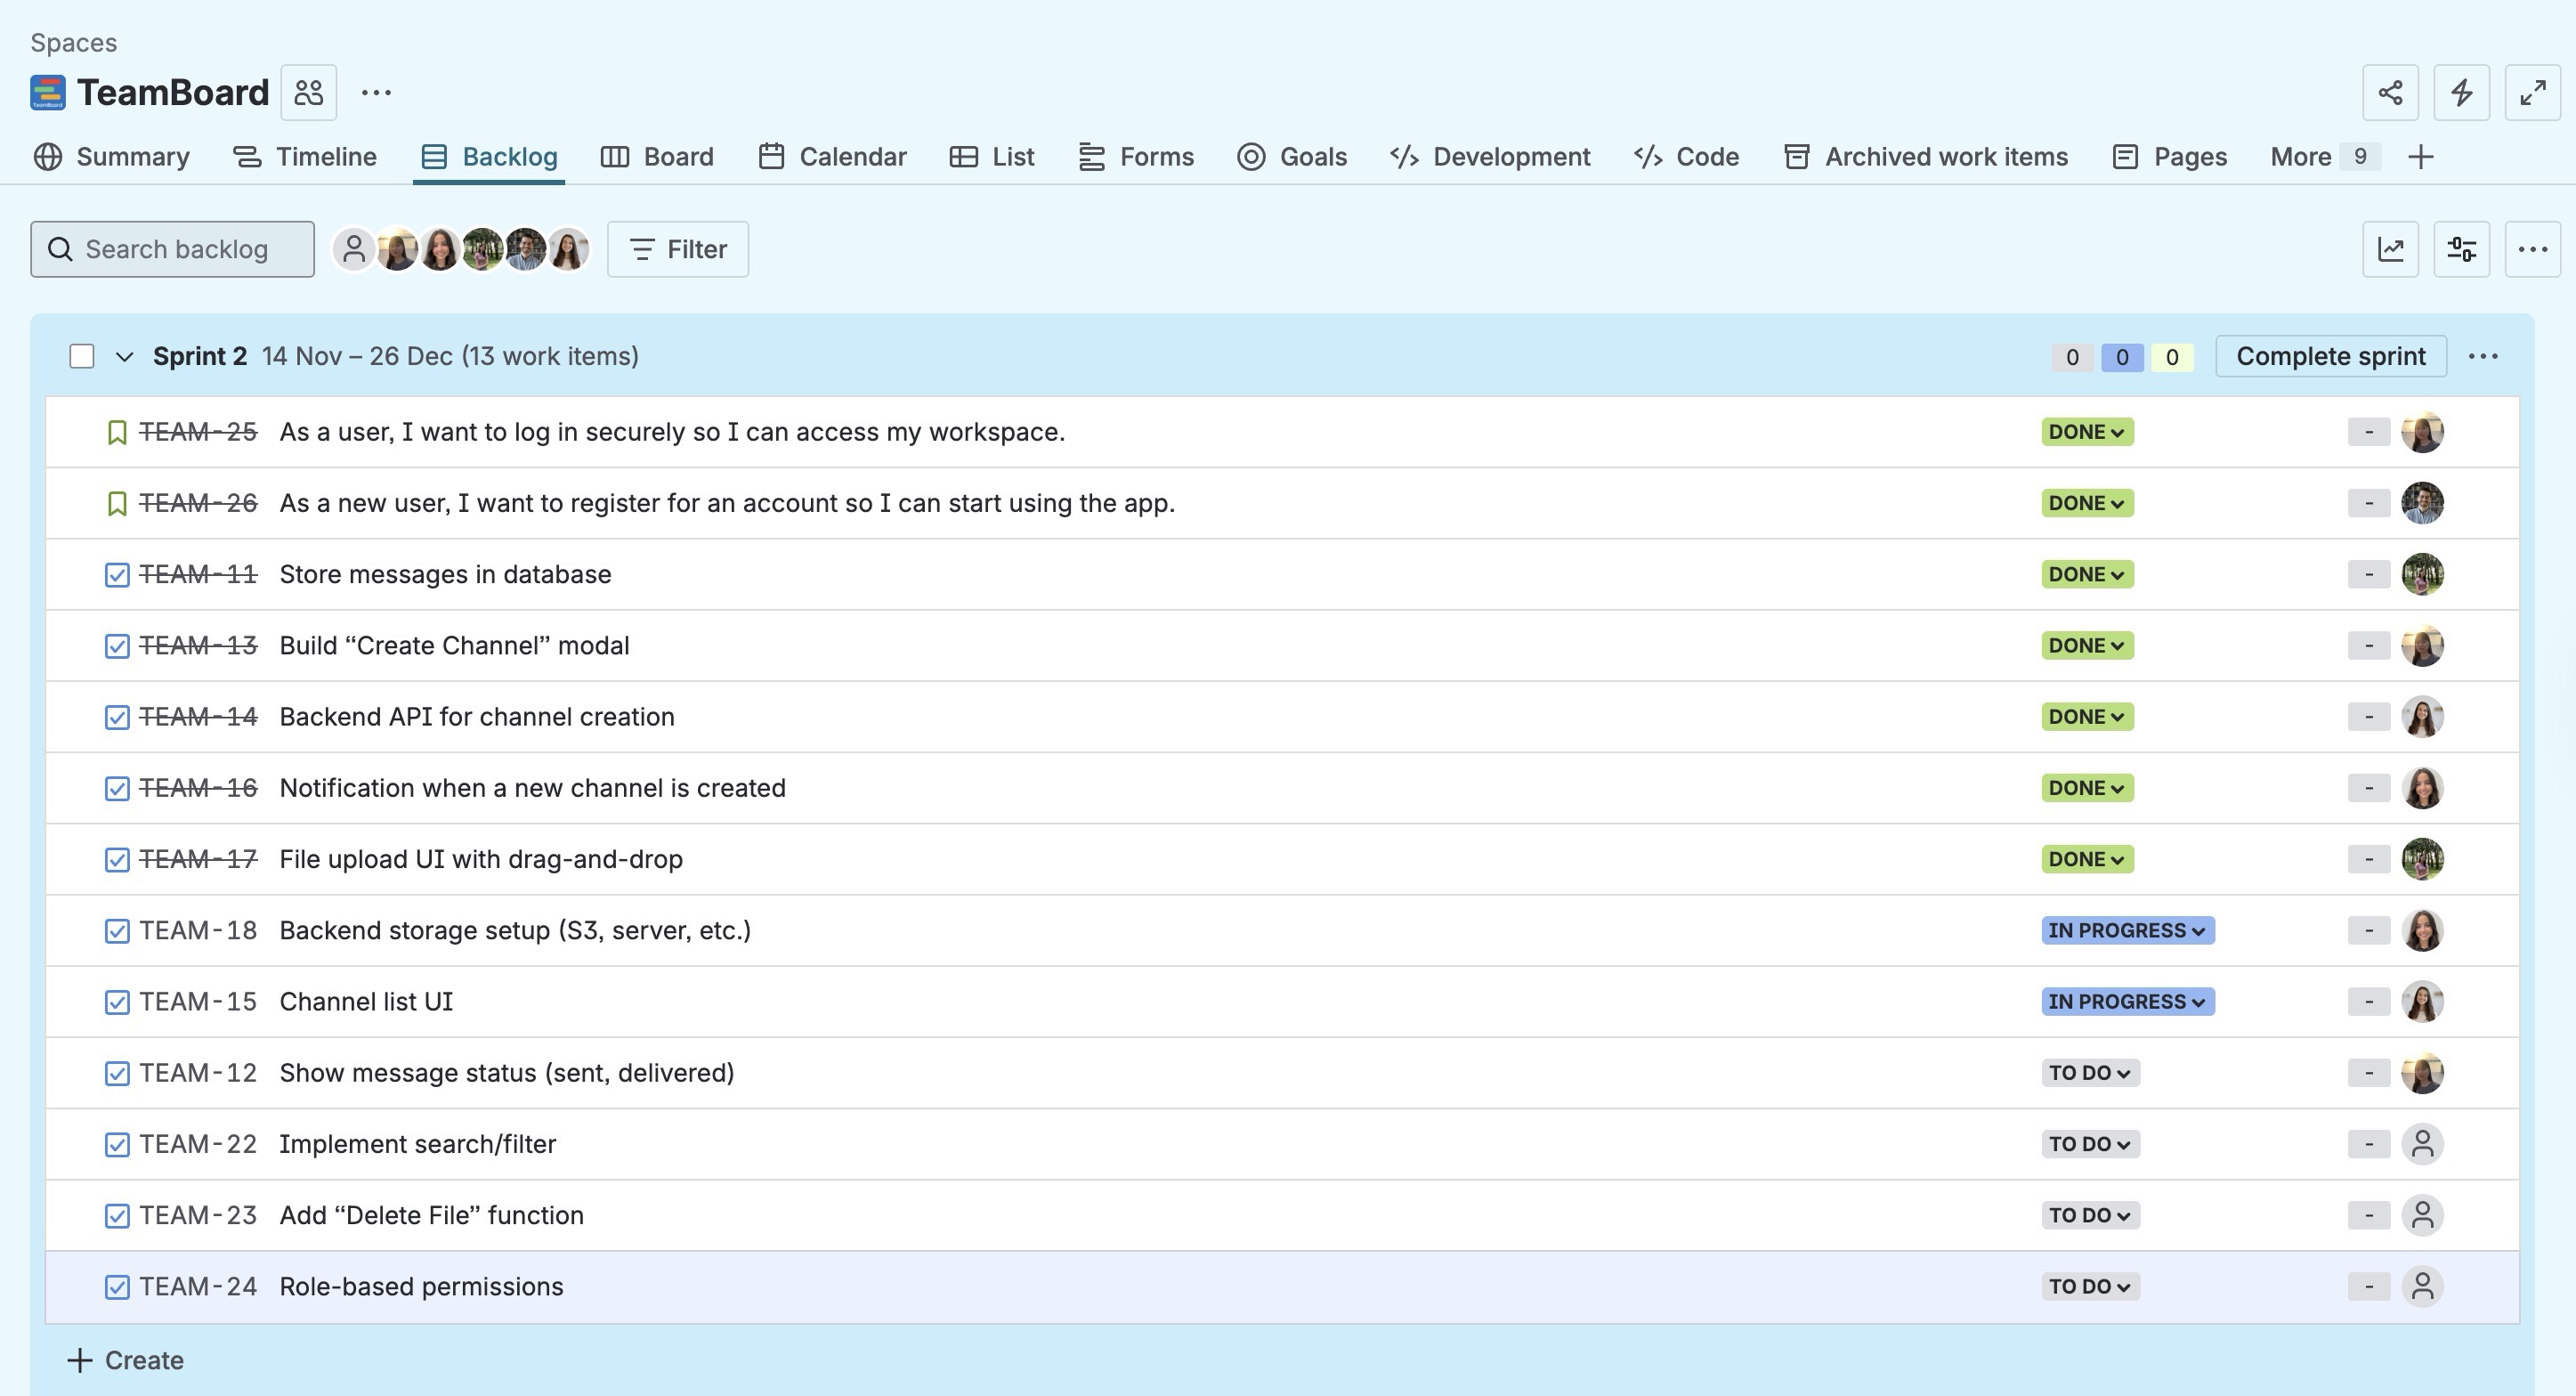This screenshot has height=1396, width=2576.
Task: Filter by the first teammate avatar
Action: point(397,249)
